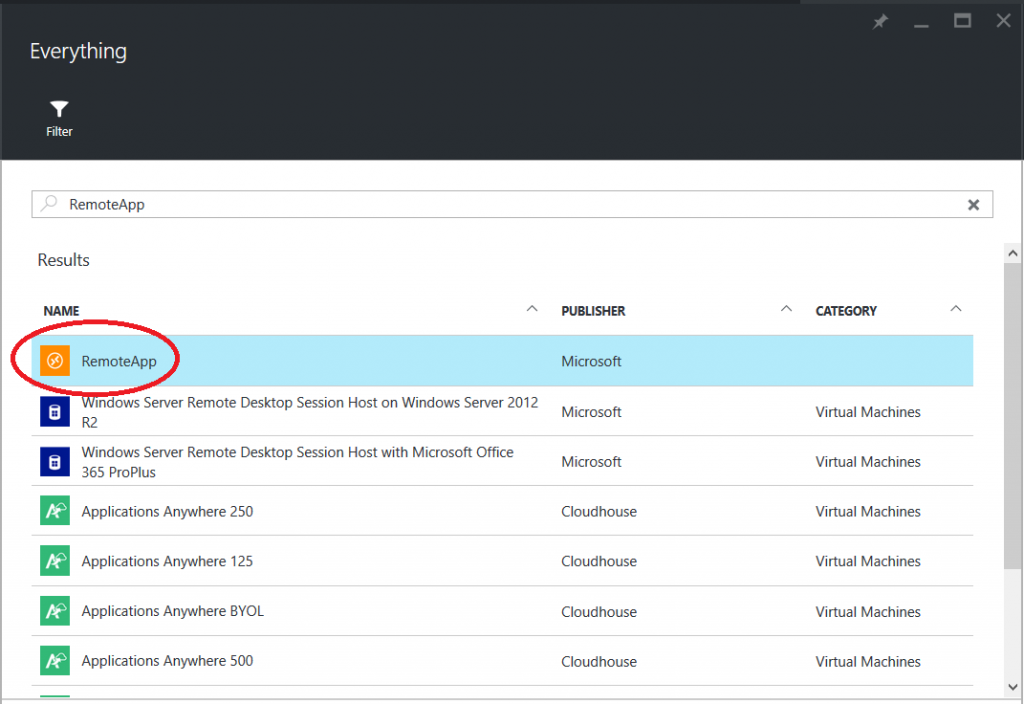Image resolution: width=1024 pixels, height=704 pixels.
Task: Click the Office 365 ProPlus row icon
Action: (x=55, y=461)
